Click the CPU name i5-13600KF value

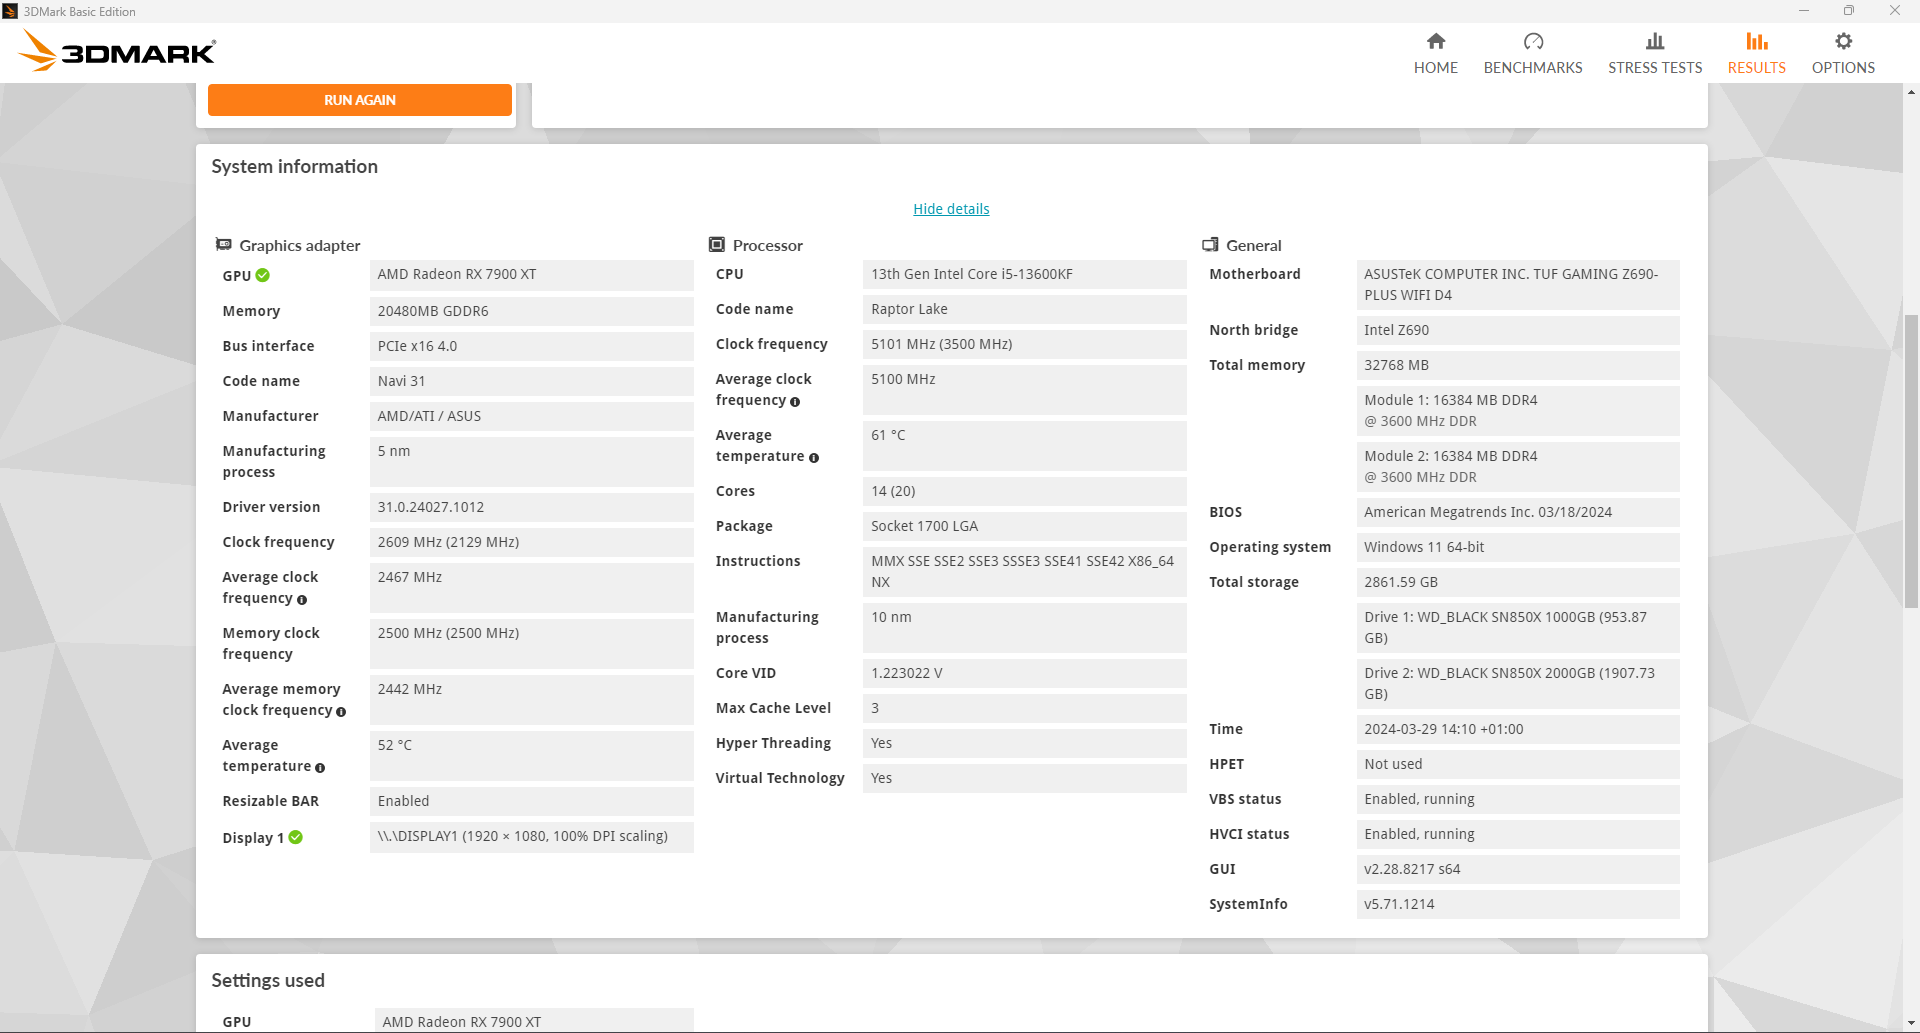1024,274
